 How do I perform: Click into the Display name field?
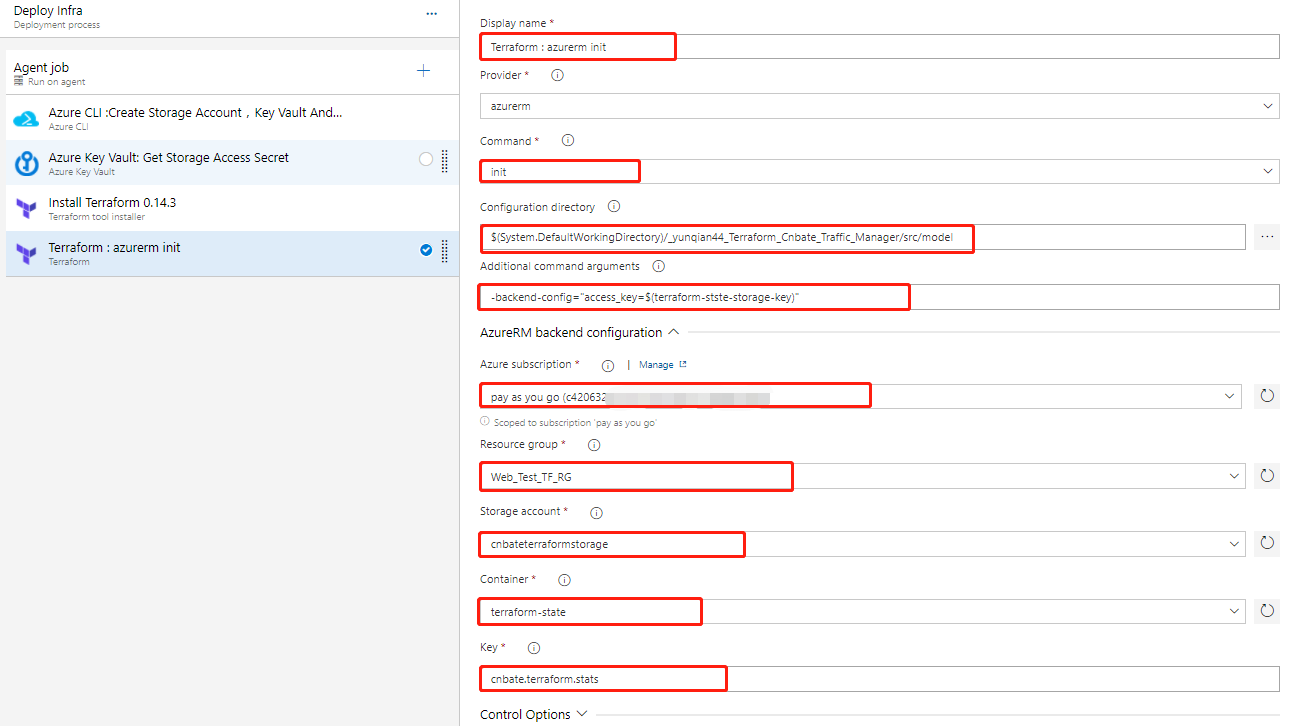click(880, 47)
